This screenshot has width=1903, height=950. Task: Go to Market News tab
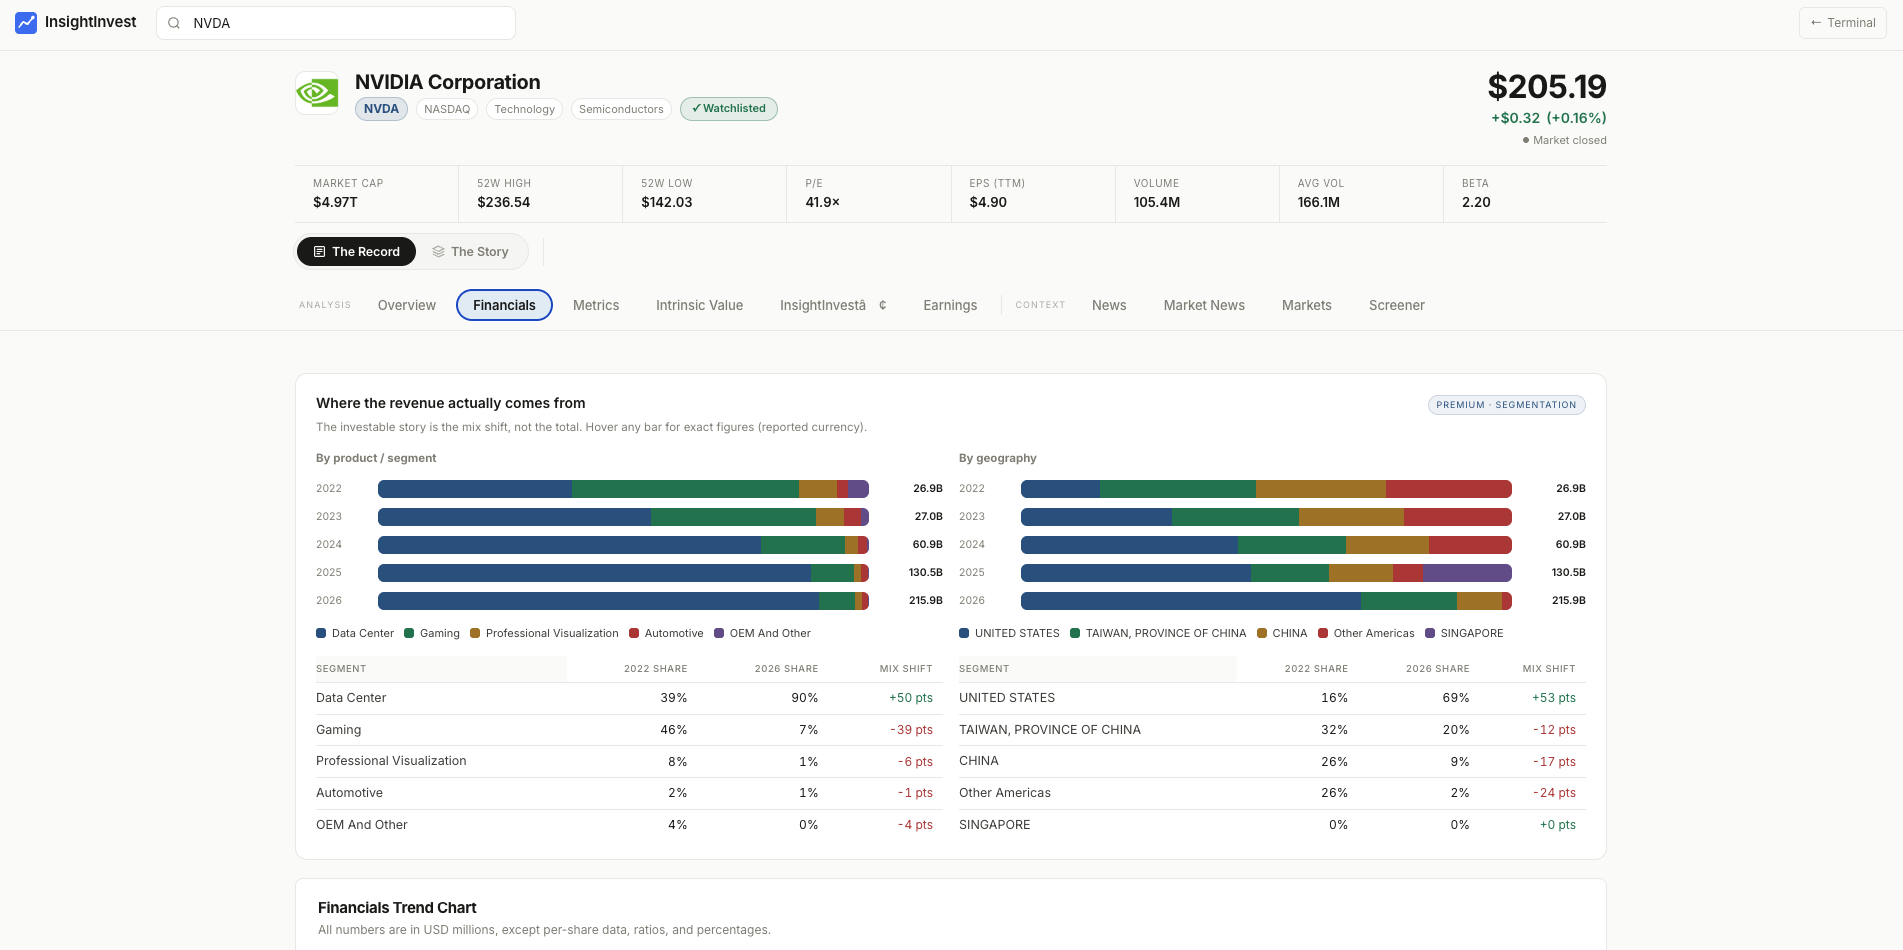click(1204, 305)
